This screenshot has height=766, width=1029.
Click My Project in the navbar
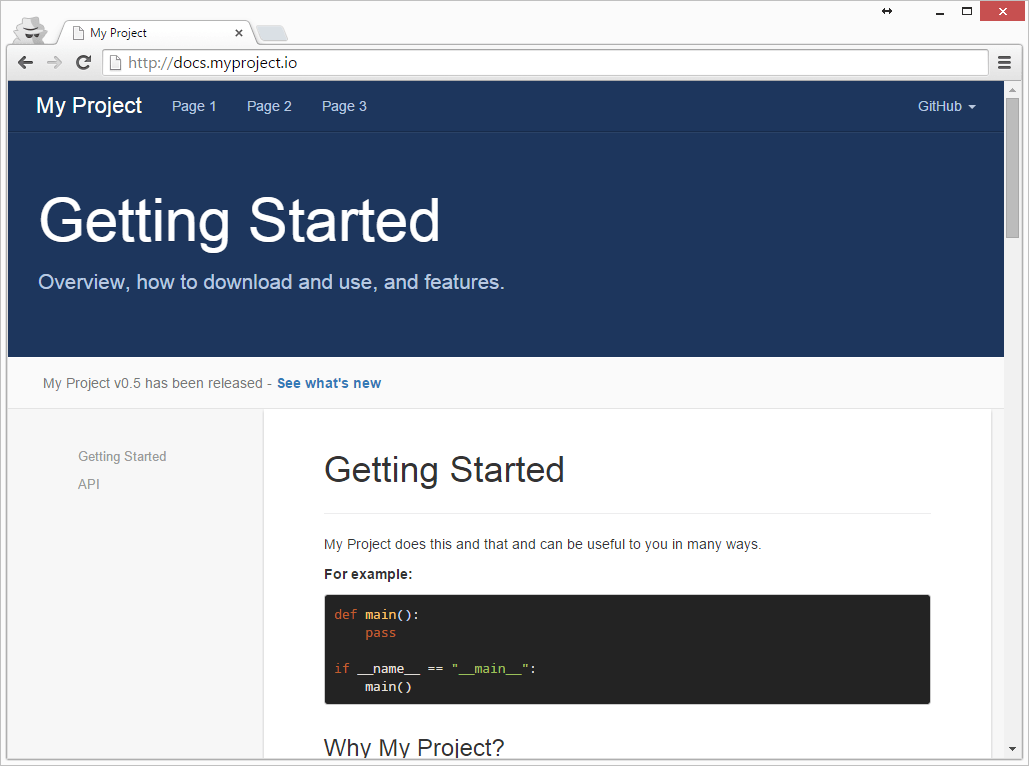(88, 106)
